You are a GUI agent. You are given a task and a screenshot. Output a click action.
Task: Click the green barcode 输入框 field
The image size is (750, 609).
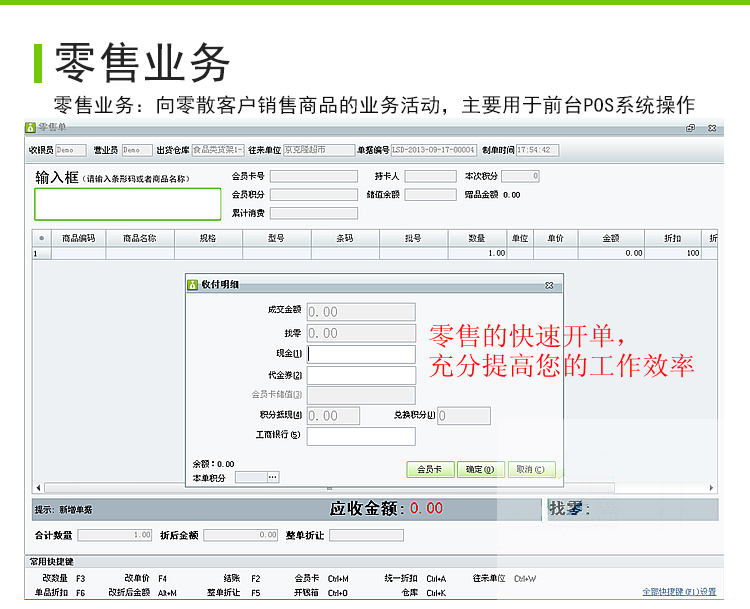click(127, 203)
